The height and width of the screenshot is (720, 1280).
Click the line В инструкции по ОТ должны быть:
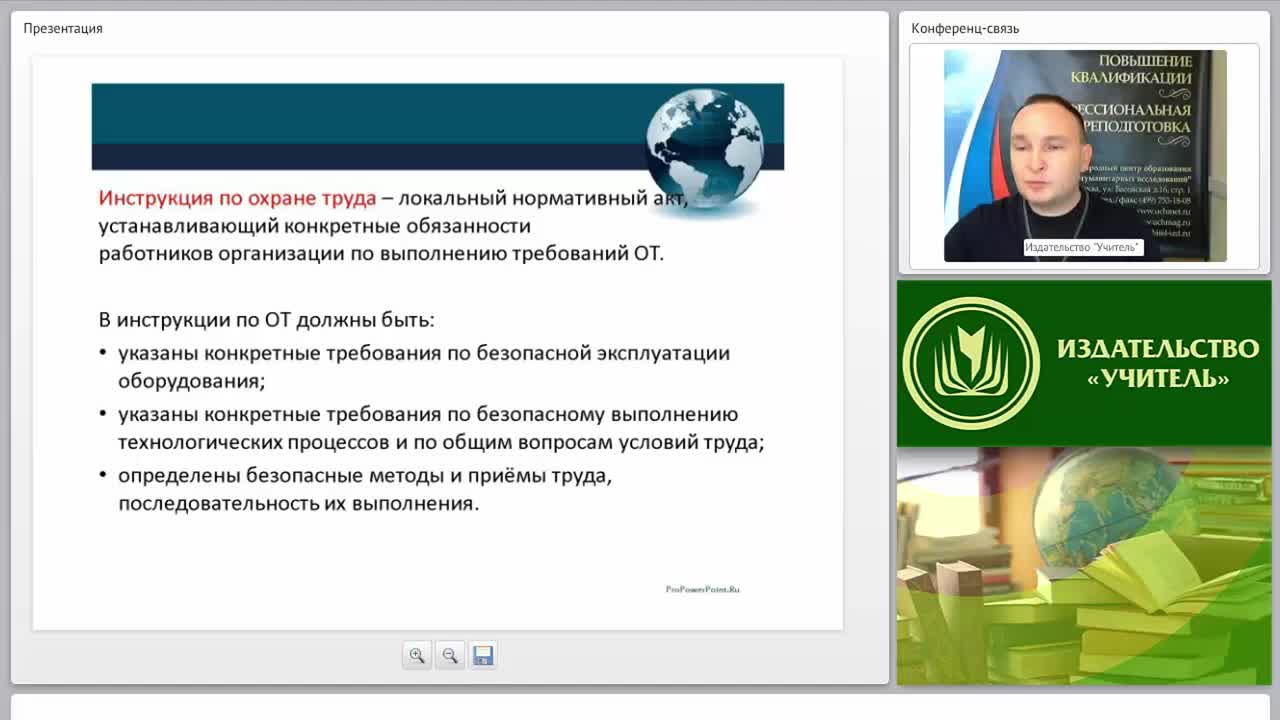coord(266,320)
